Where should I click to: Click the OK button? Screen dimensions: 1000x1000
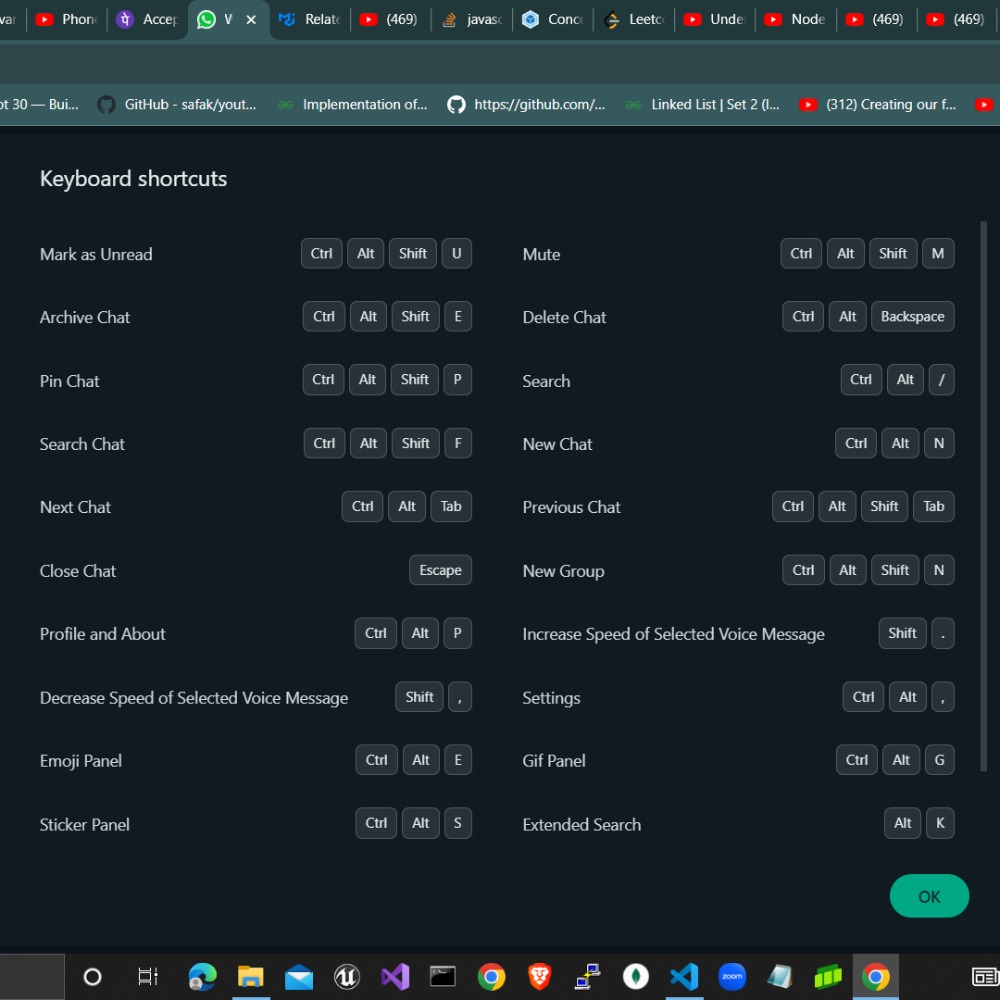pyautogui.click(x=929, y=896)
